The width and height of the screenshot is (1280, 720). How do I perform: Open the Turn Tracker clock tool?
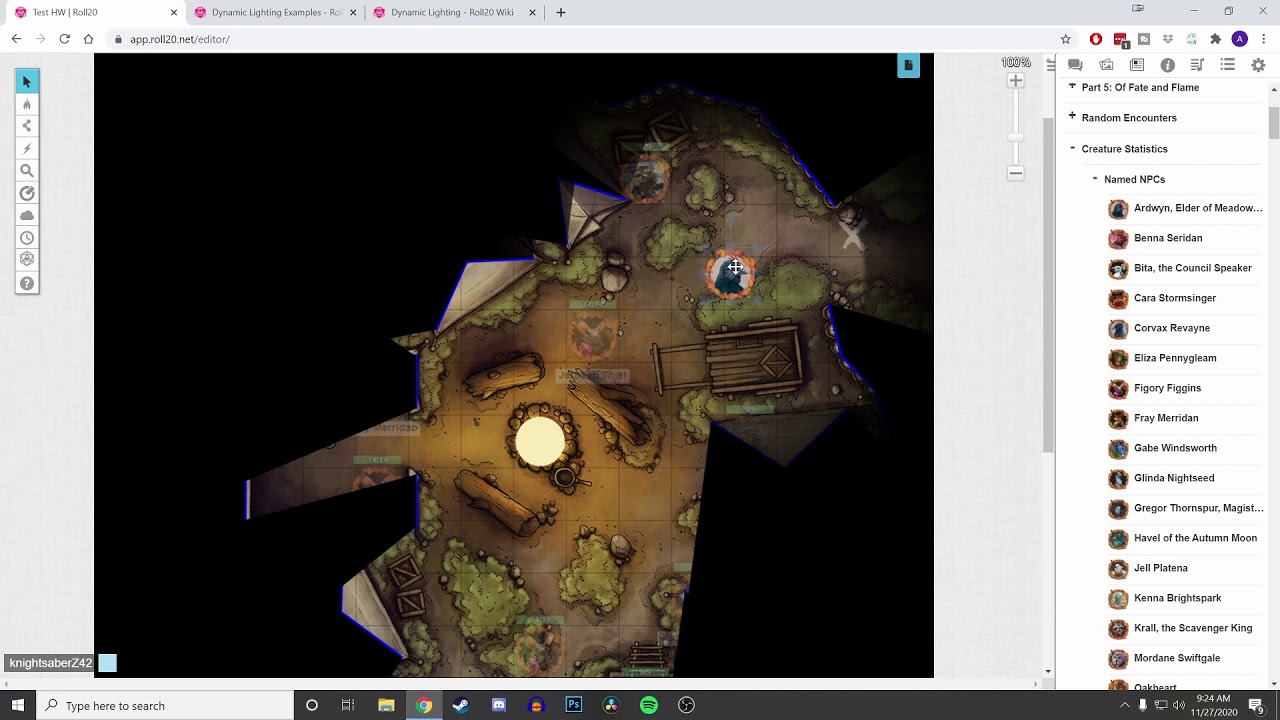point(27,238)
